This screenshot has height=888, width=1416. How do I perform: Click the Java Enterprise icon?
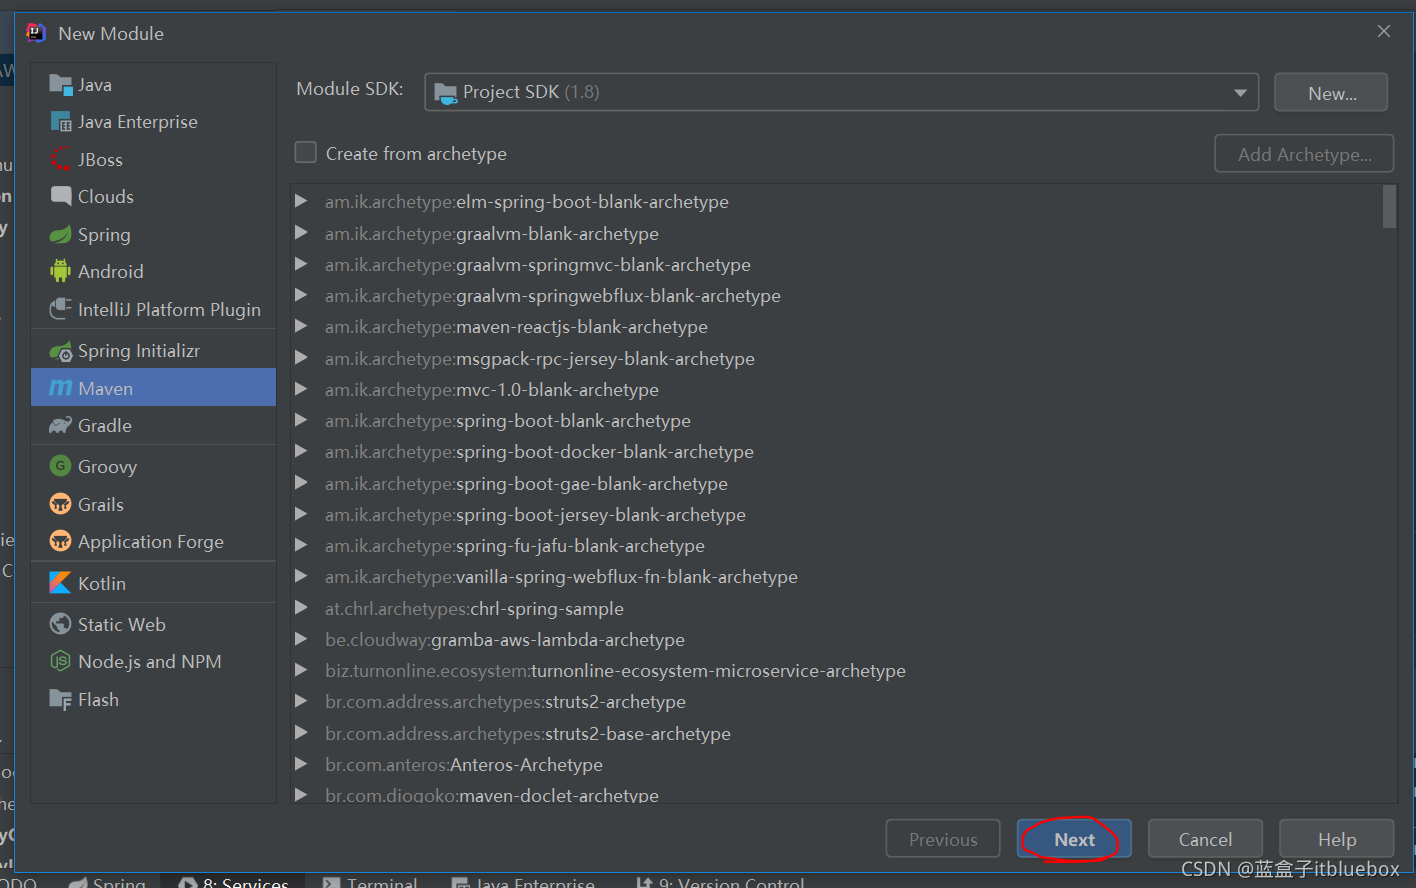(x=61, y=122)
